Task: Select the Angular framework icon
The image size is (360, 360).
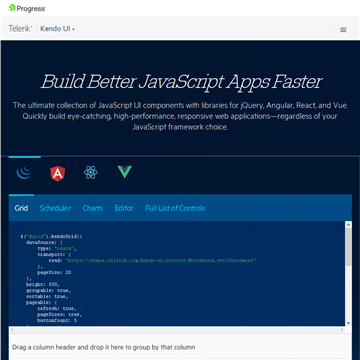Action: [x=58, y=173]
